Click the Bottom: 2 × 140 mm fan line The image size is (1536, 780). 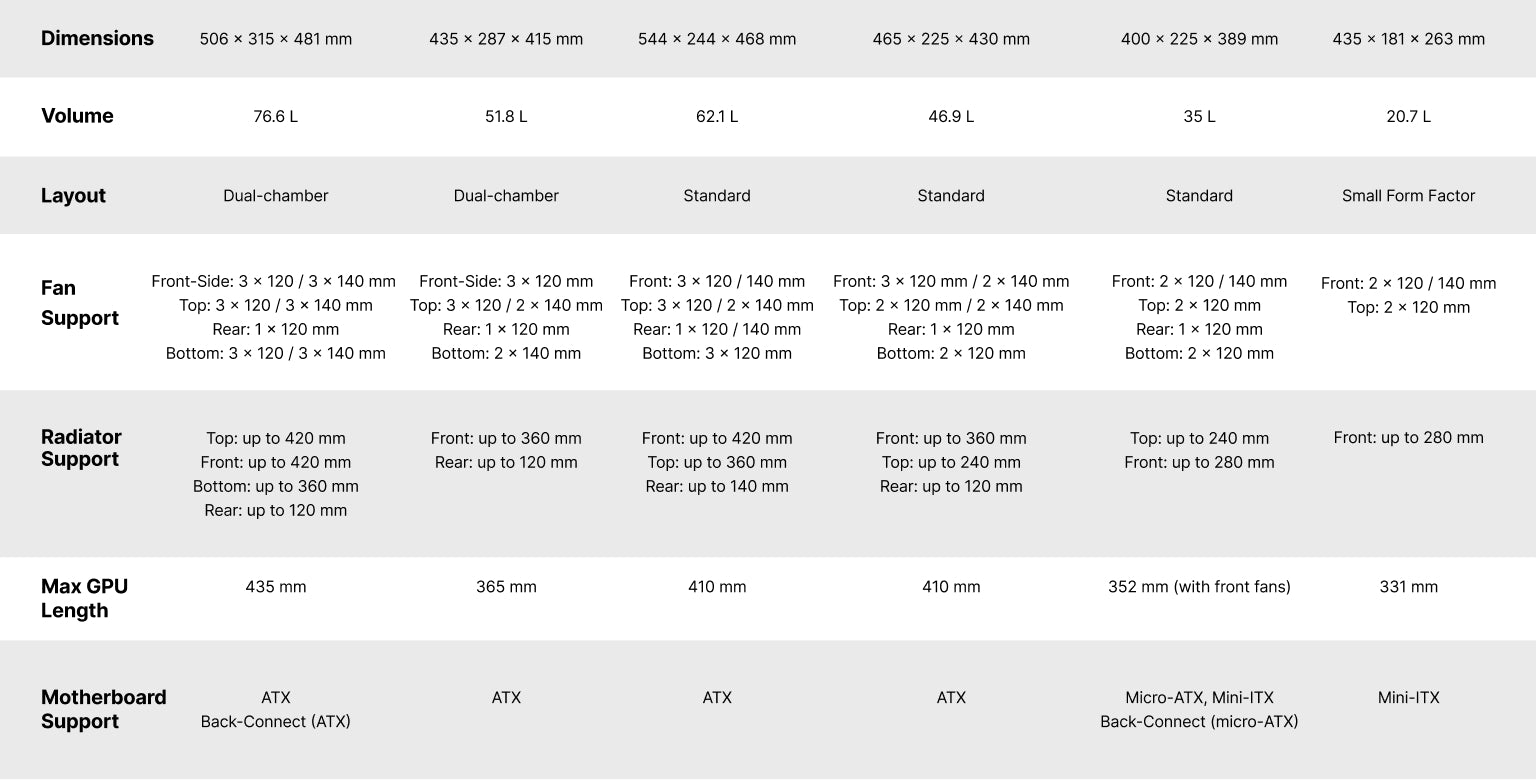[506, 354]
